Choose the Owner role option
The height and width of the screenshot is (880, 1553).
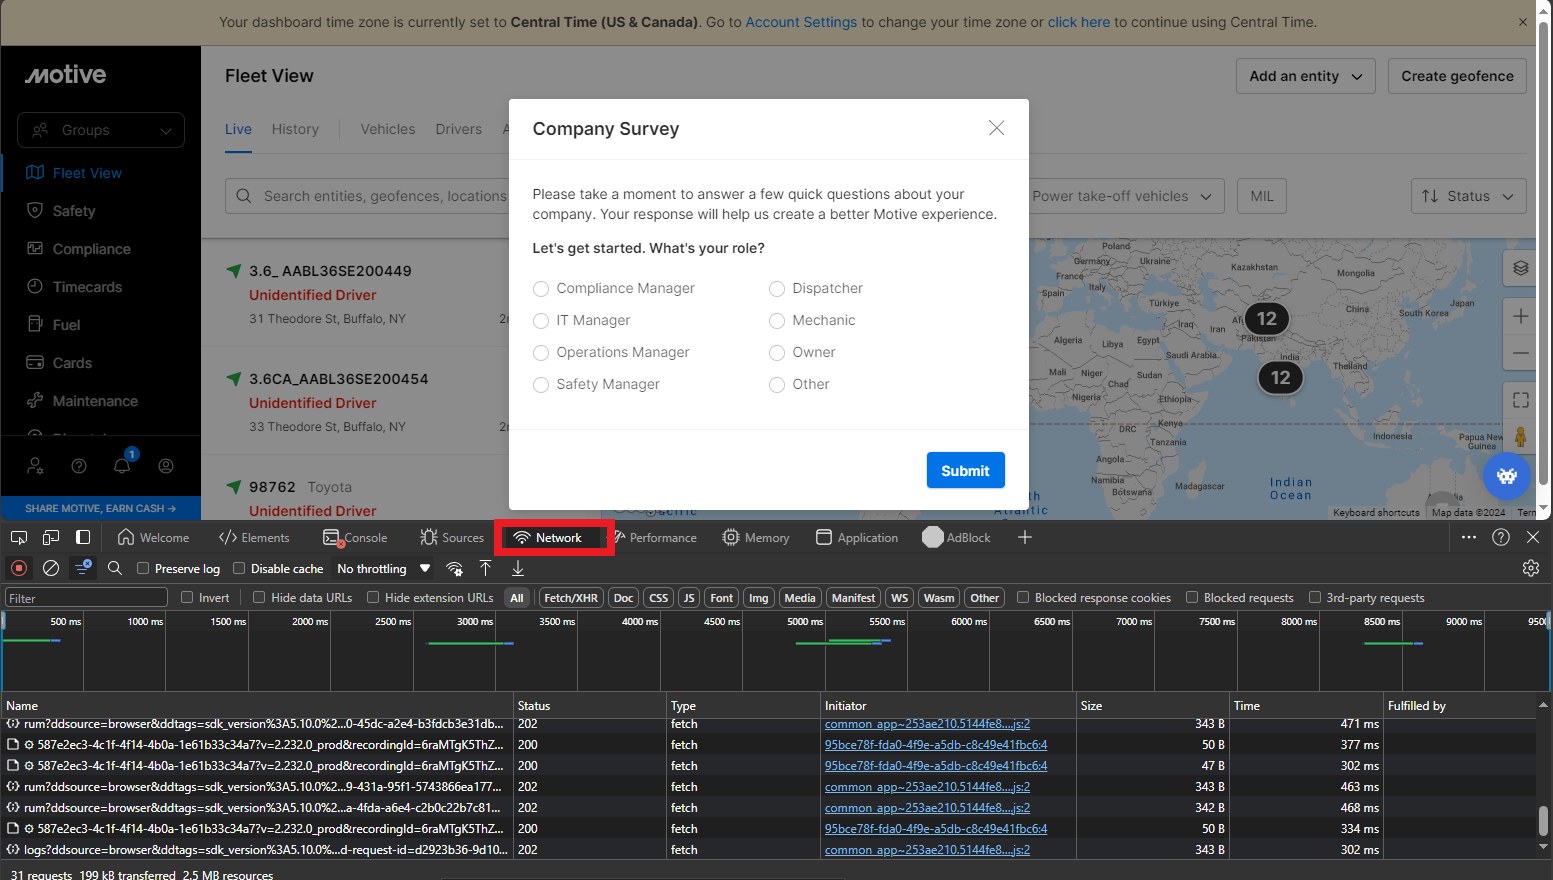777,352
